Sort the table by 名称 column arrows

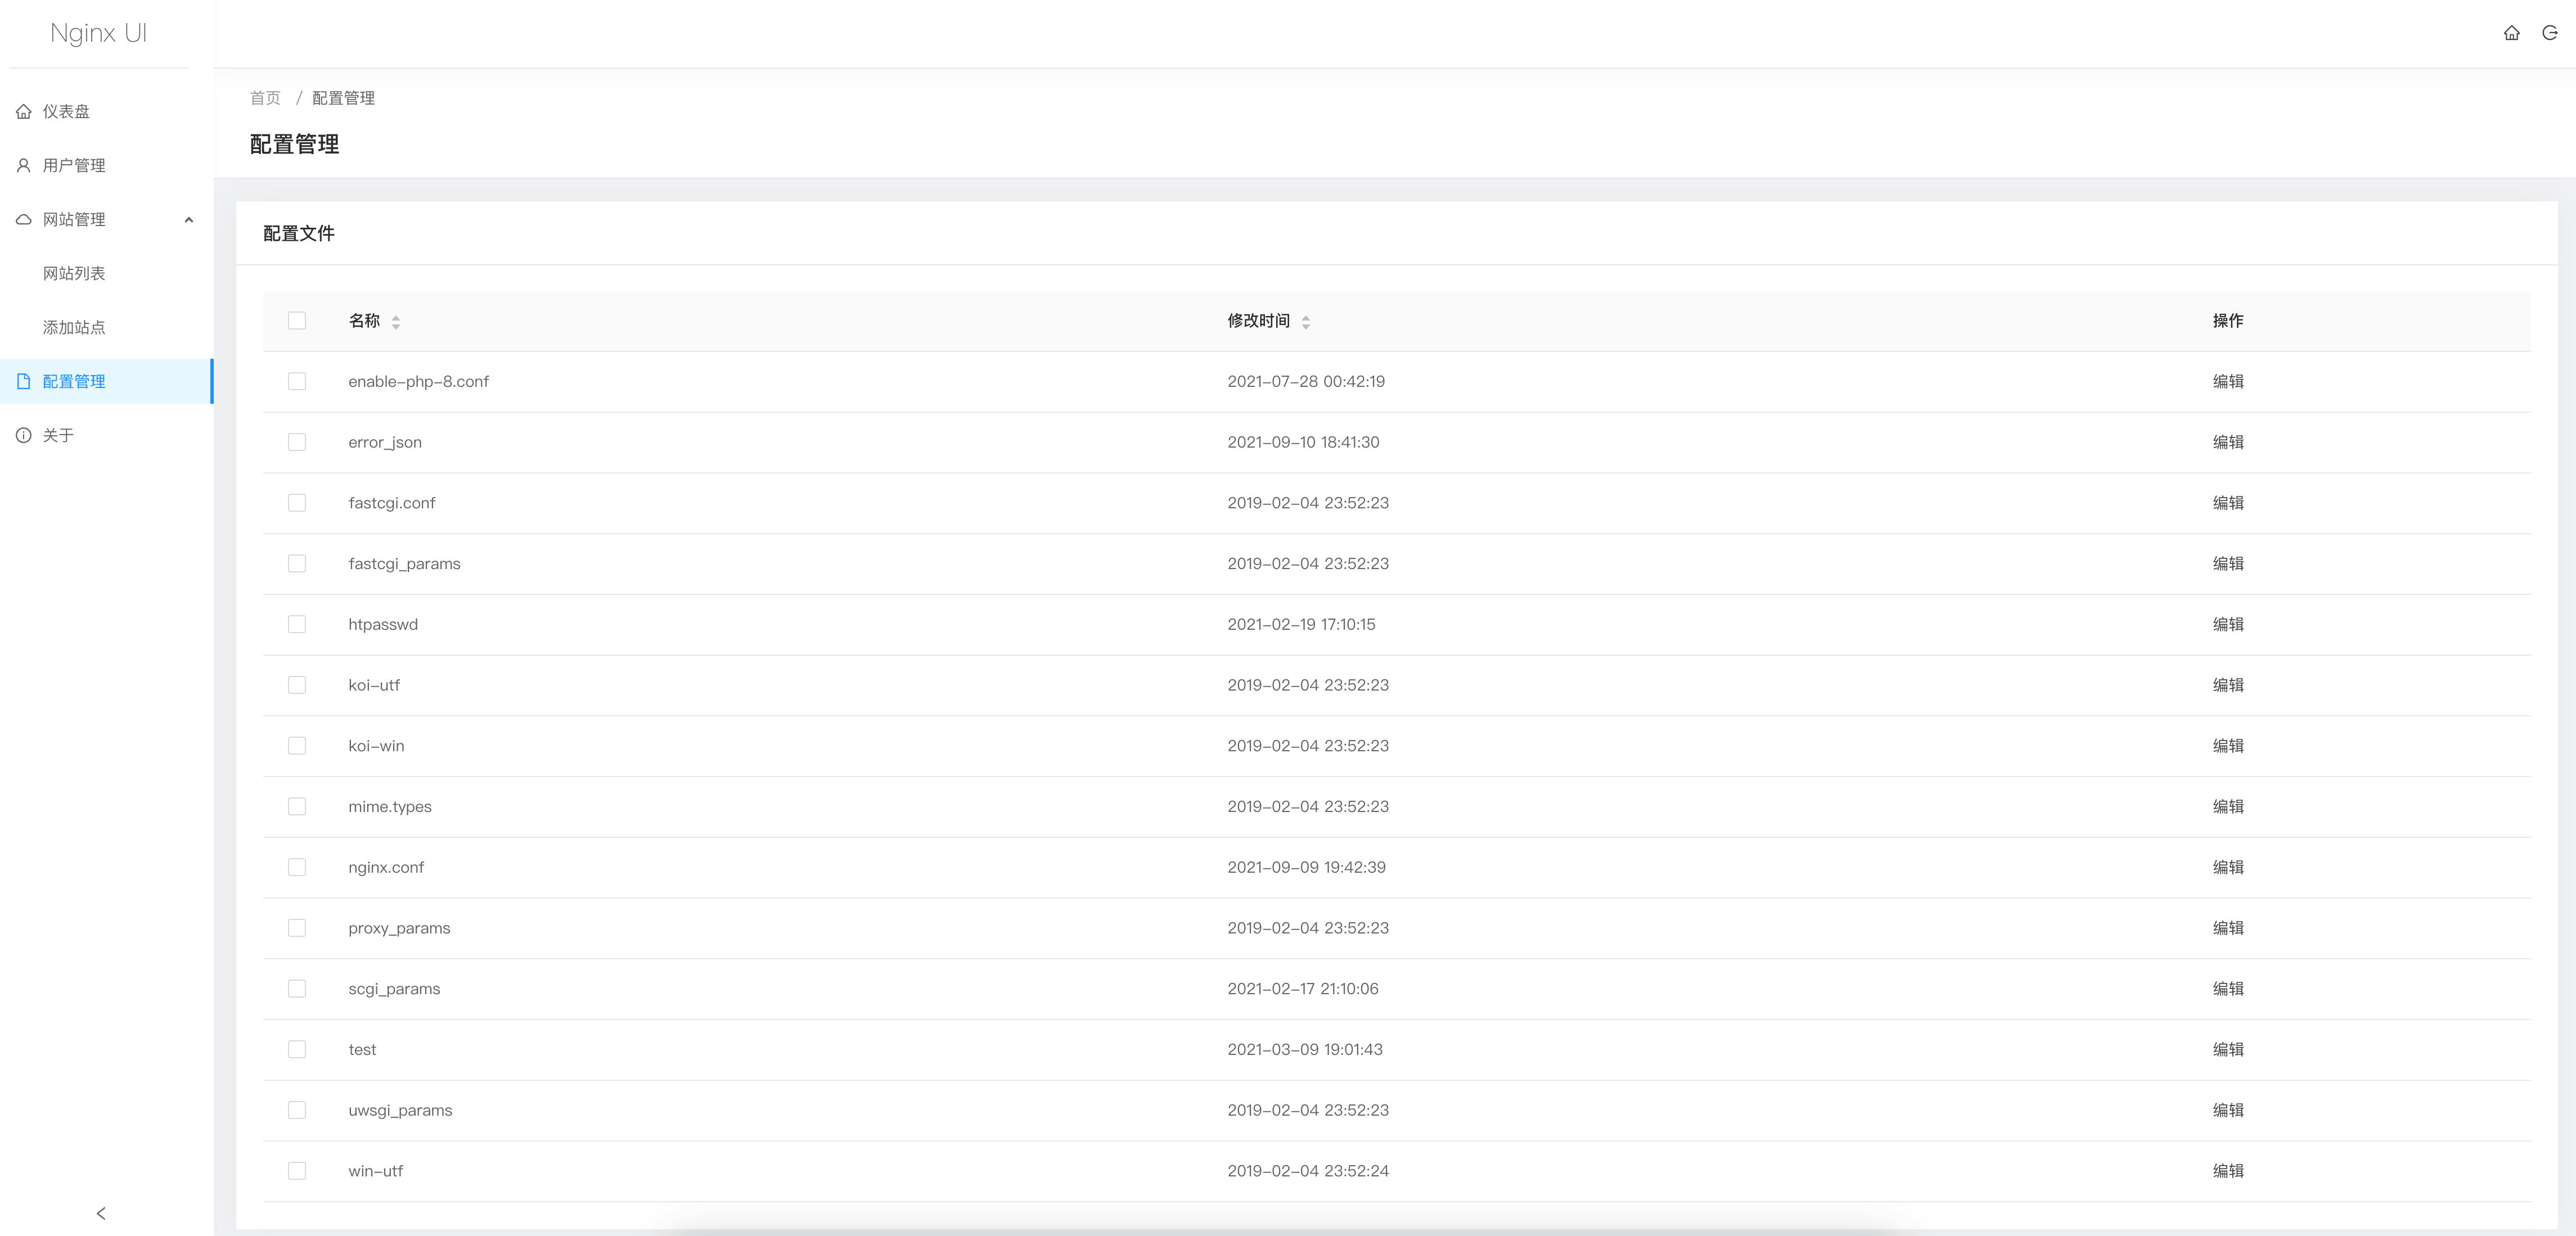point(396,321)
